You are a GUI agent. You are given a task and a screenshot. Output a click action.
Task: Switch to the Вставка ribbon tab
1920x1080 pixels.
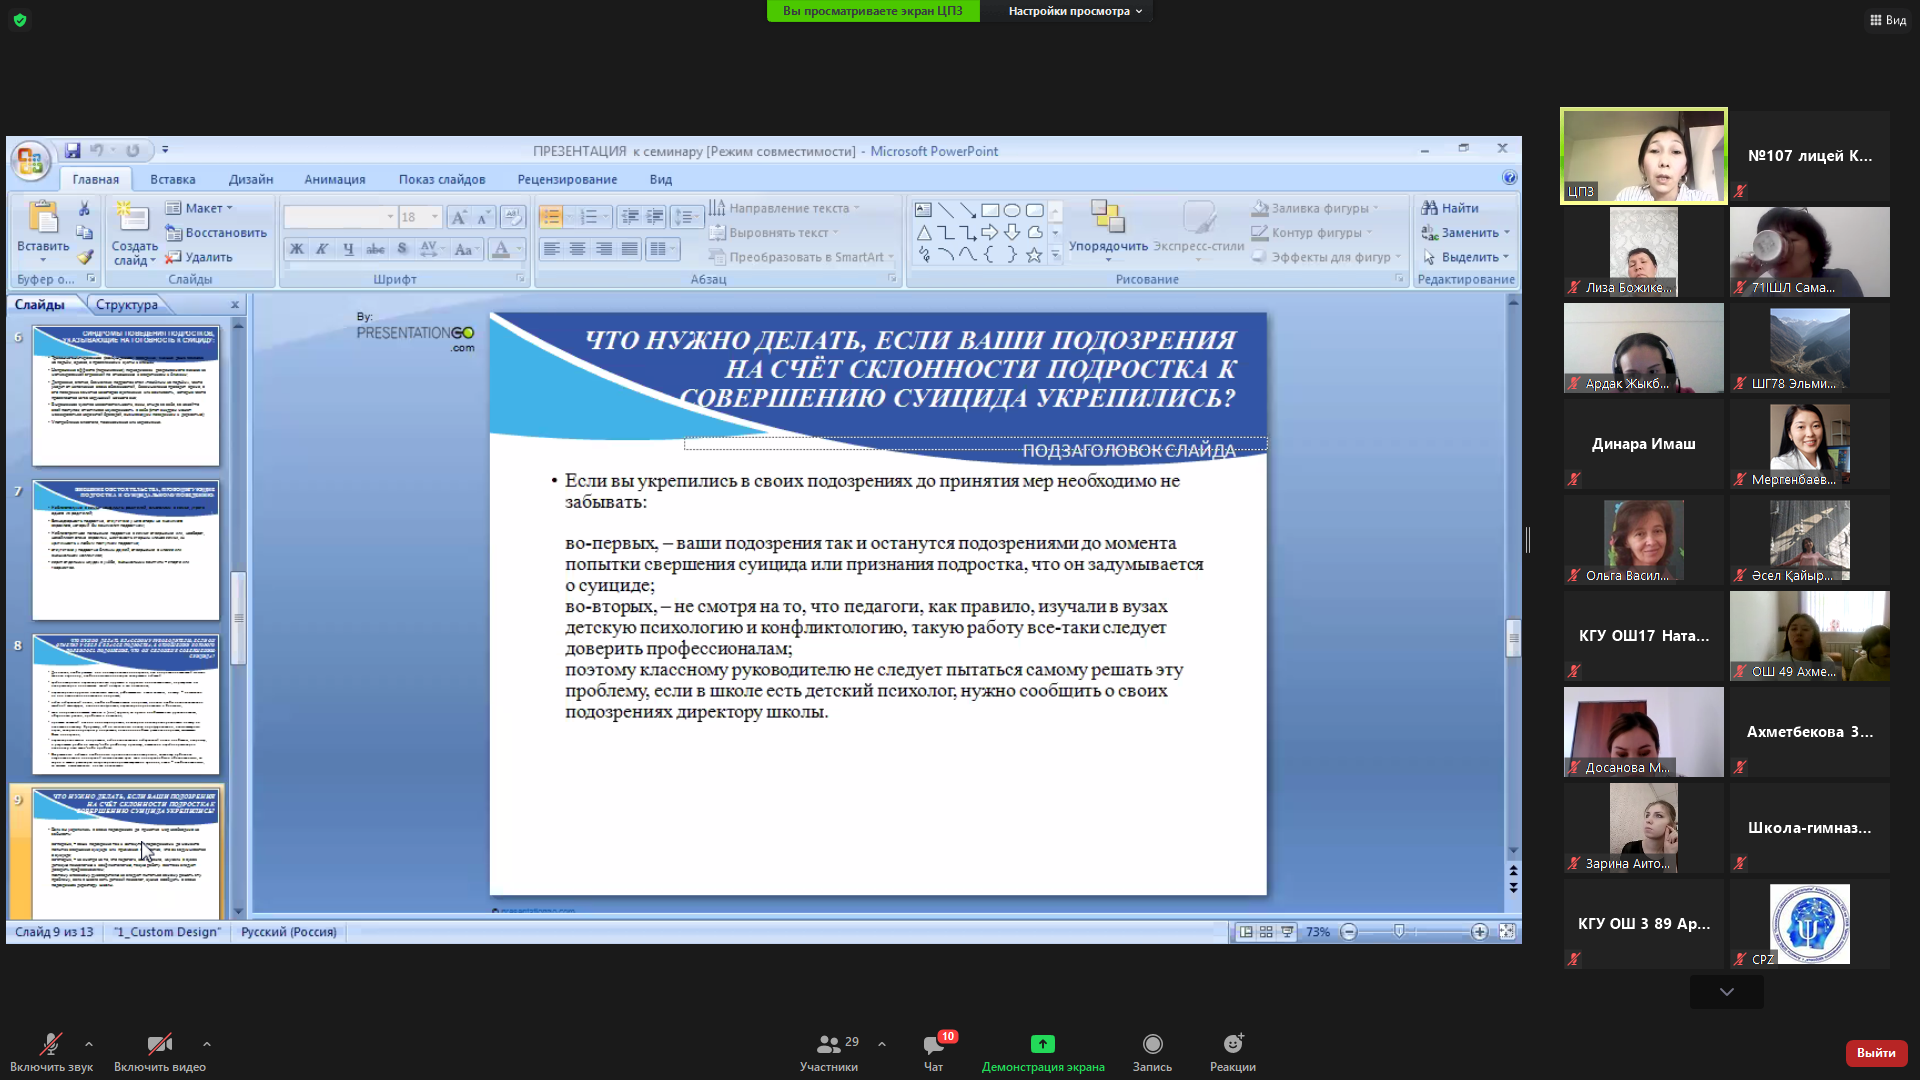point(173,180)
